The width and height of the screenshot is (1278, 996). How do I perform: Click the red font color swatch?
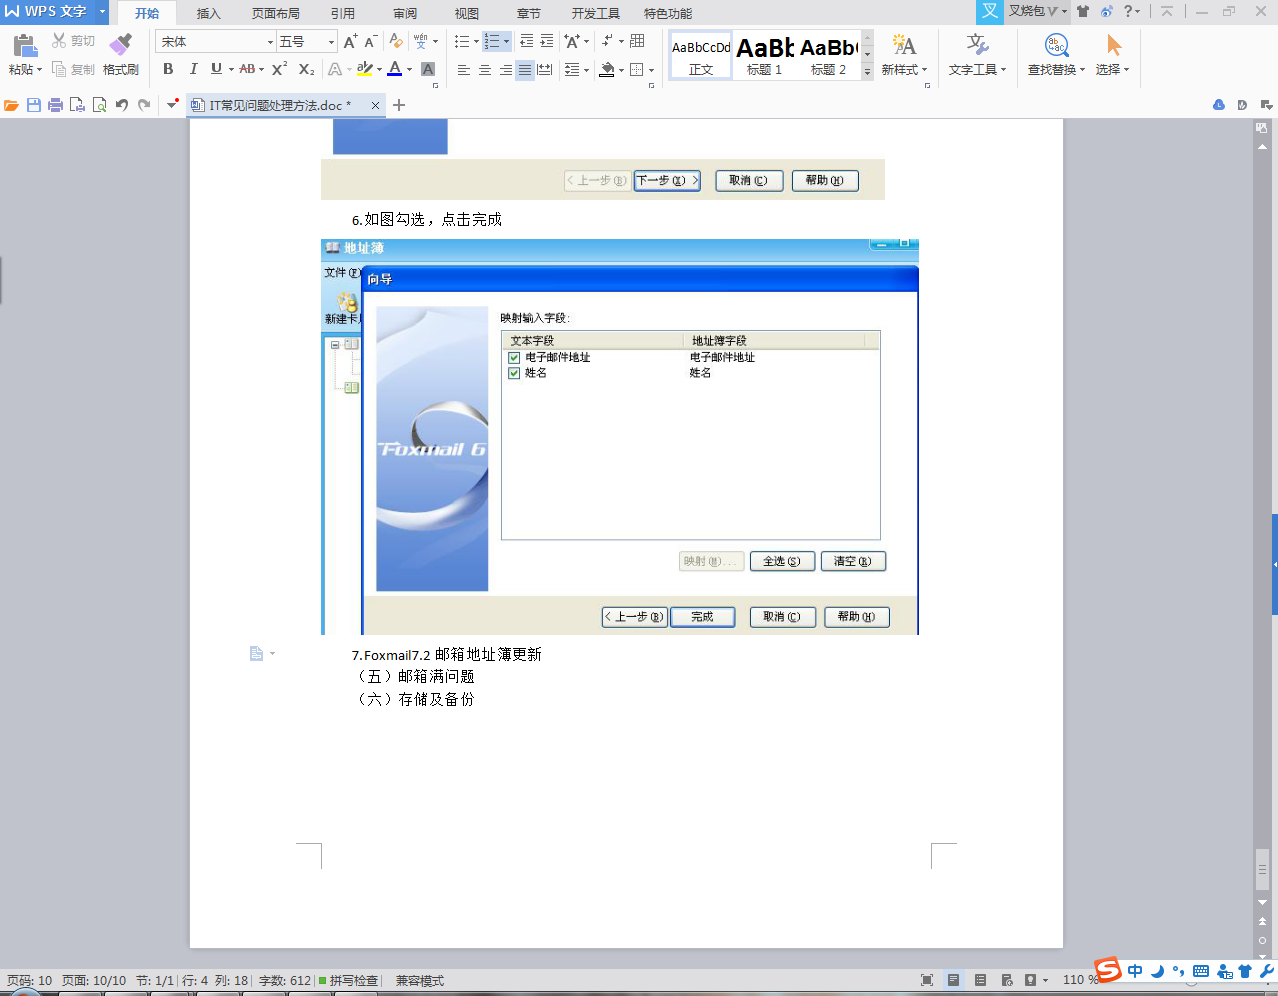395,69
